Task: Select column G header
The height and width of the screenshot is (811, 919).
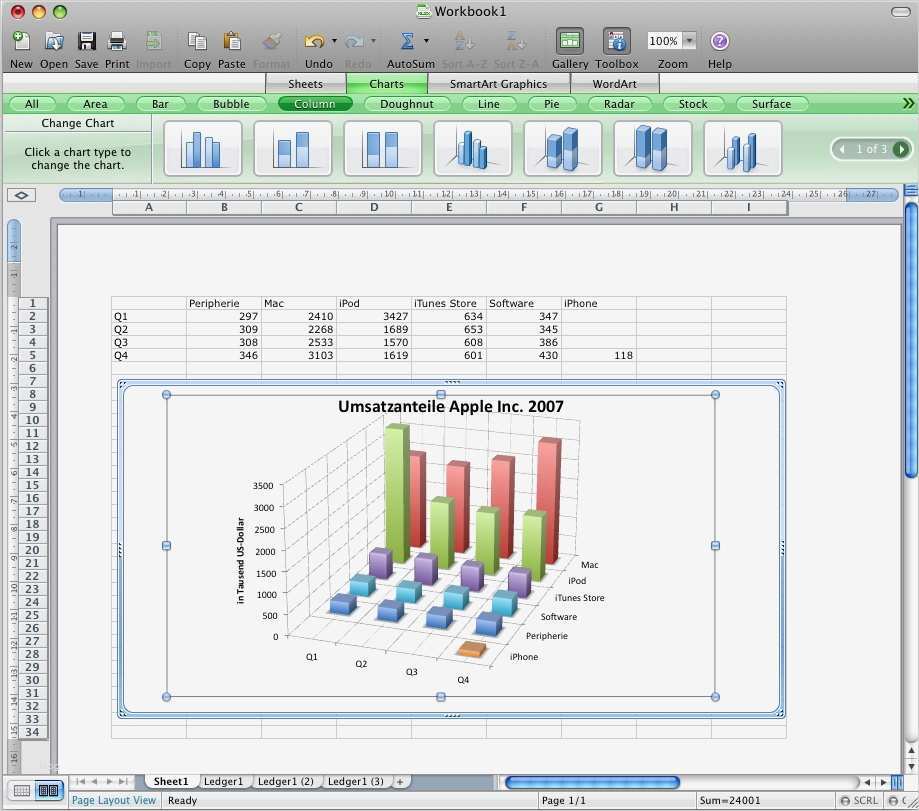Action: click(x=599, y=207)
